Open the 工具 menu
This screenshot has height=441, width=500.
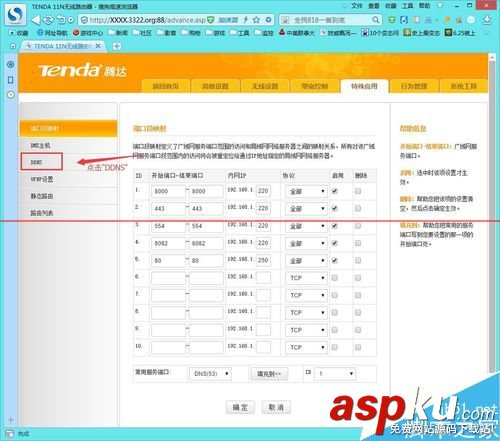pos(408,6)
